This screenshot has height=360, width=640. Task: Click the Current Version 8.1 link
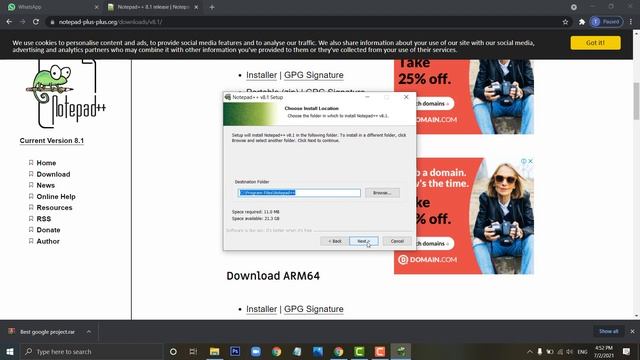pyautogui.click(x=52, y=141)
